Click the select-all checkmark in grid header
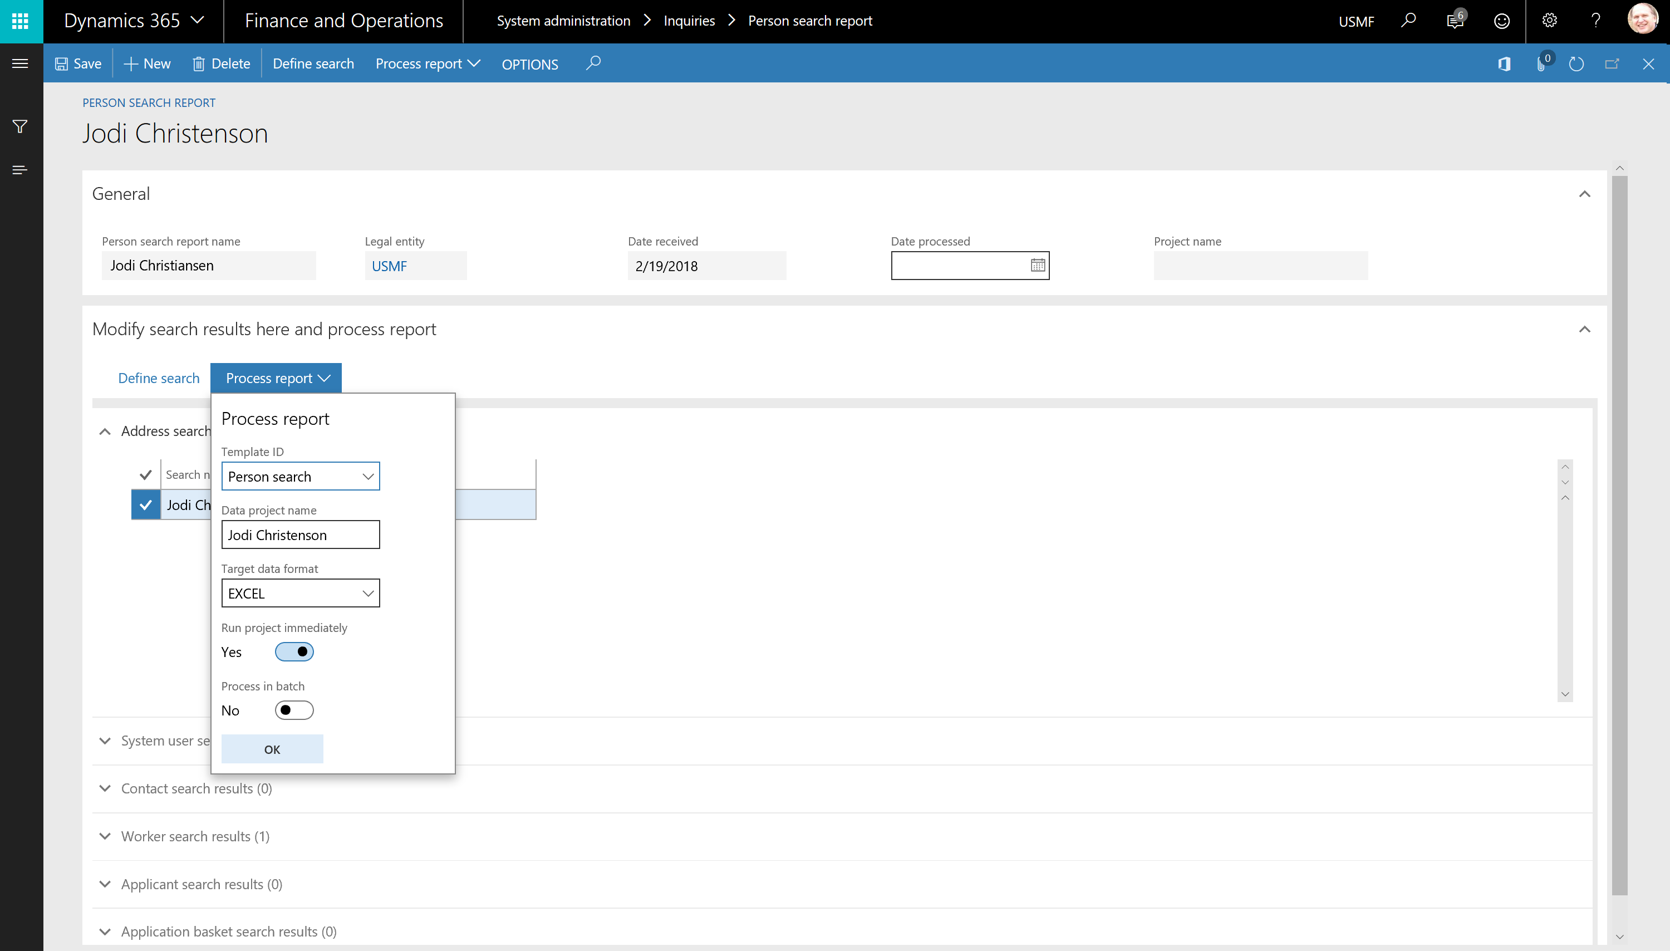The width and height of the screenshot is (1670, 951). pyautogui.click(x=146, y=475)
